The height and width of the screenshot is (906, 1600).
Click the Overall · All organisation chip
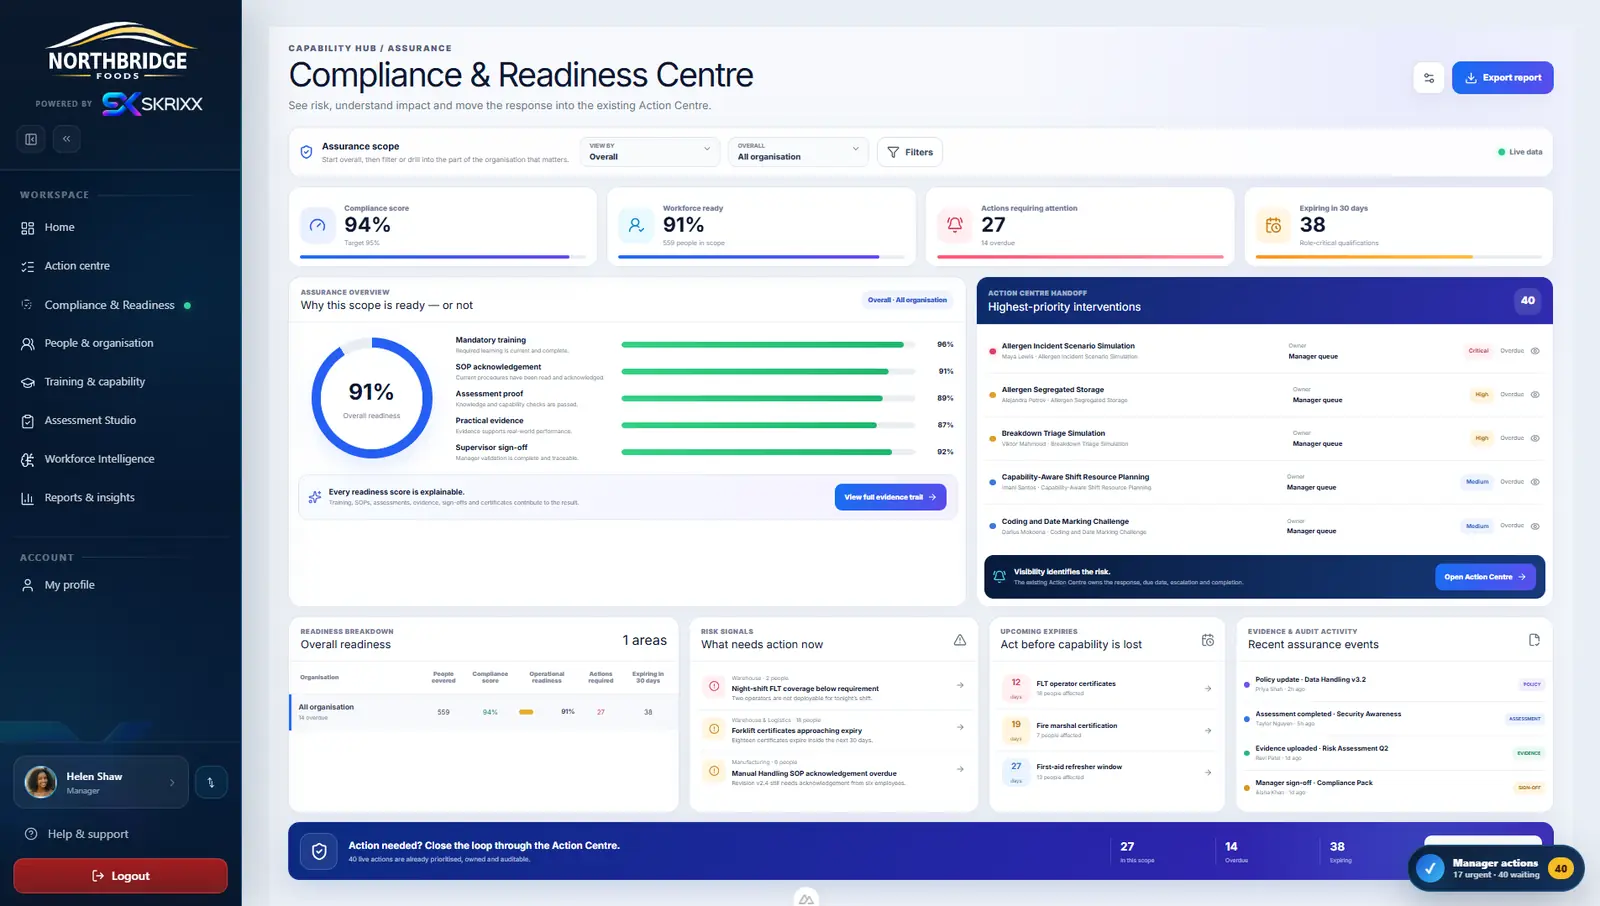pyautogui.click(x=907, y=300)
